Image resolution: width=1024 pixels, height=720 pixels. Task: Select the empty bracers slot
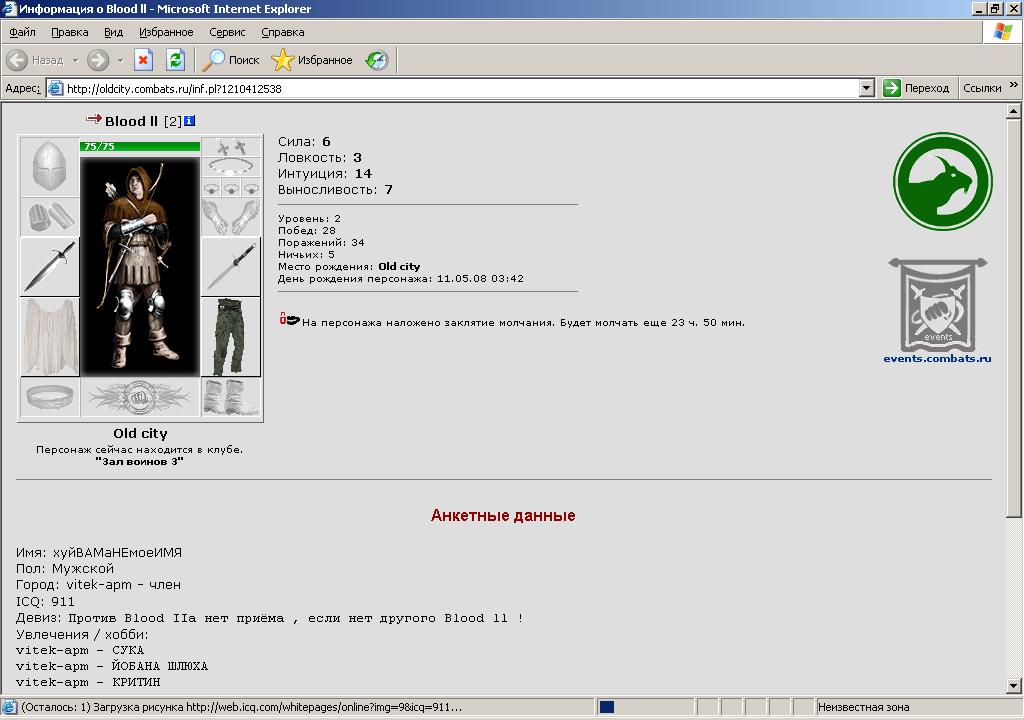(x=50, y=216)
